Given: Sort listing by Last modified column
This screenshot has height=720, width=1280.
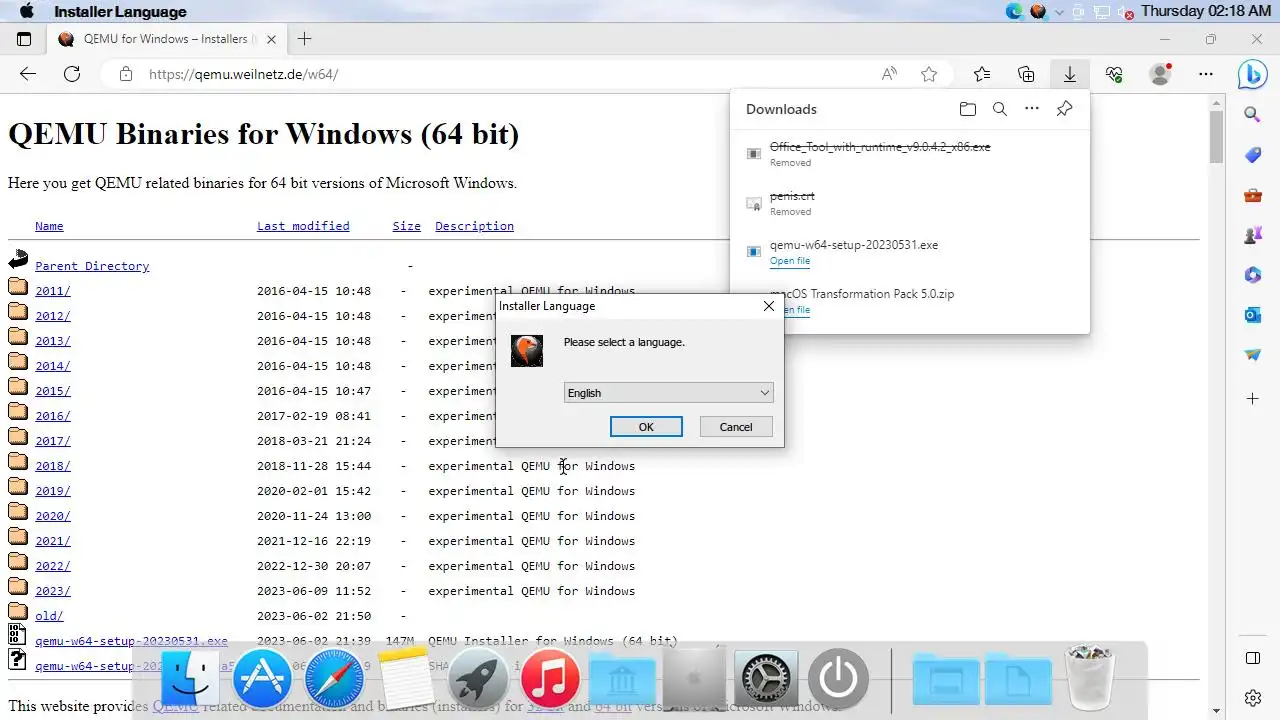Looking at the screenshot, I should click(x=303, y=226).
